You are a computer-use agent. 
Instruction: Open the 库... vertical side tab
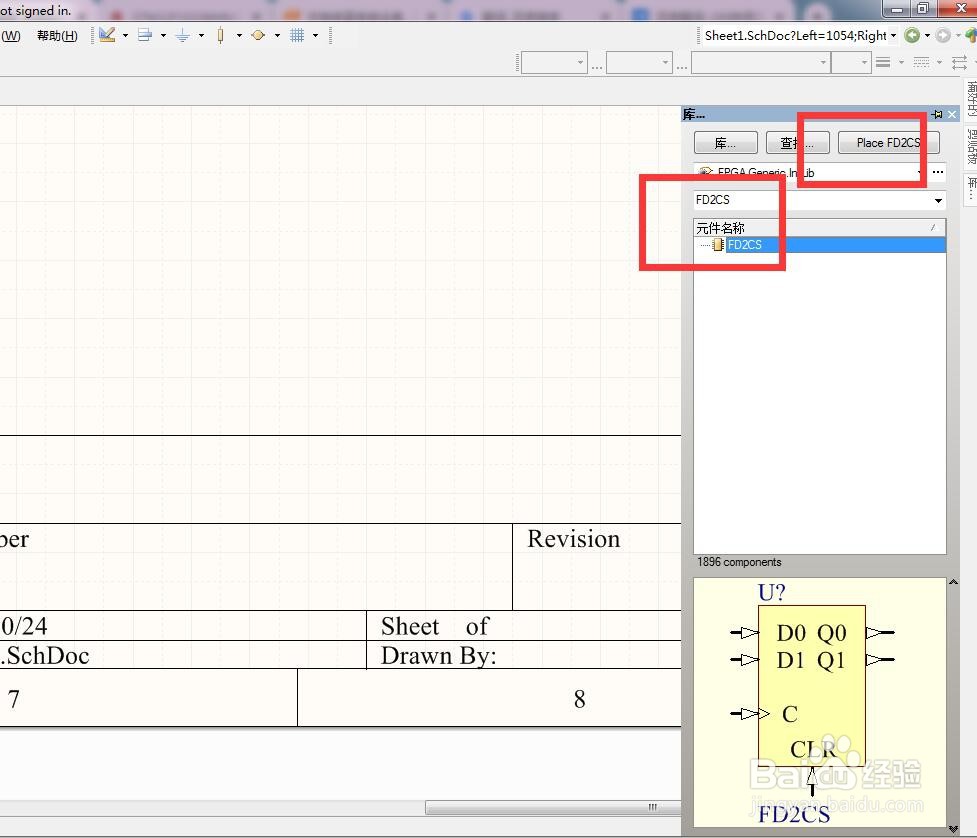971,188
